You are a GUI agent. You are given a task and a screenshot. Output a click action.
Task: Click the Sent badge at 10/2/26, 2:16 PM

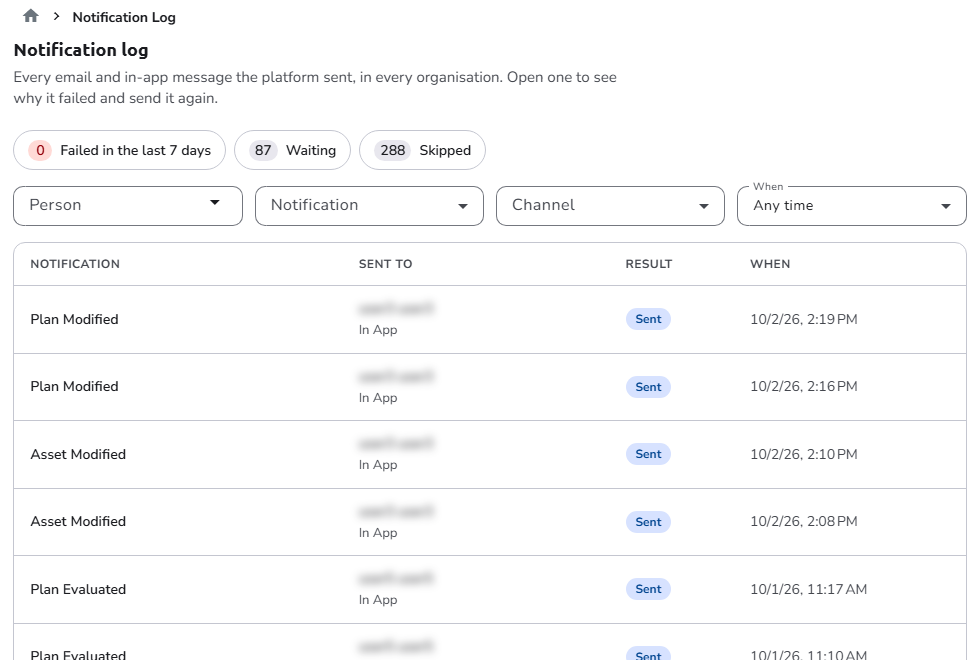(x=648, y=387)
